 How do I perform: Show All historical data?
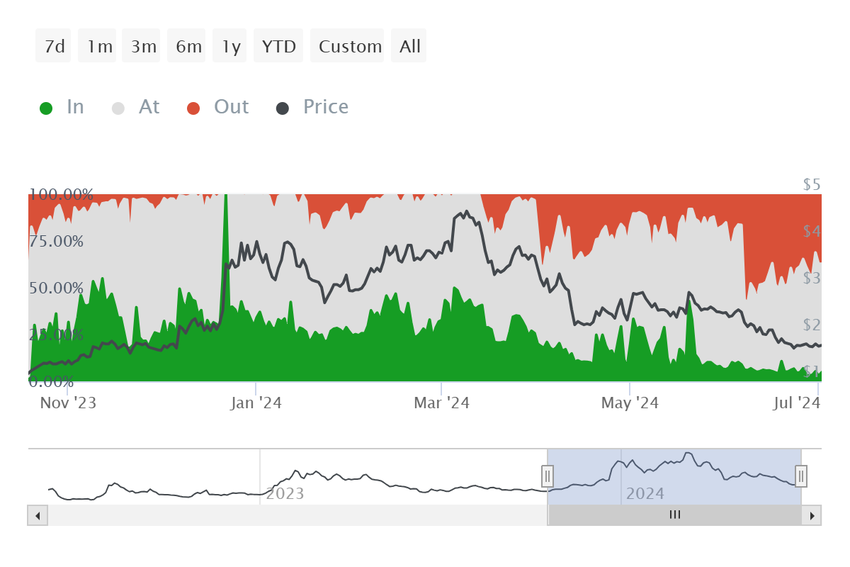pyautogui.click(x=409, y=46)
